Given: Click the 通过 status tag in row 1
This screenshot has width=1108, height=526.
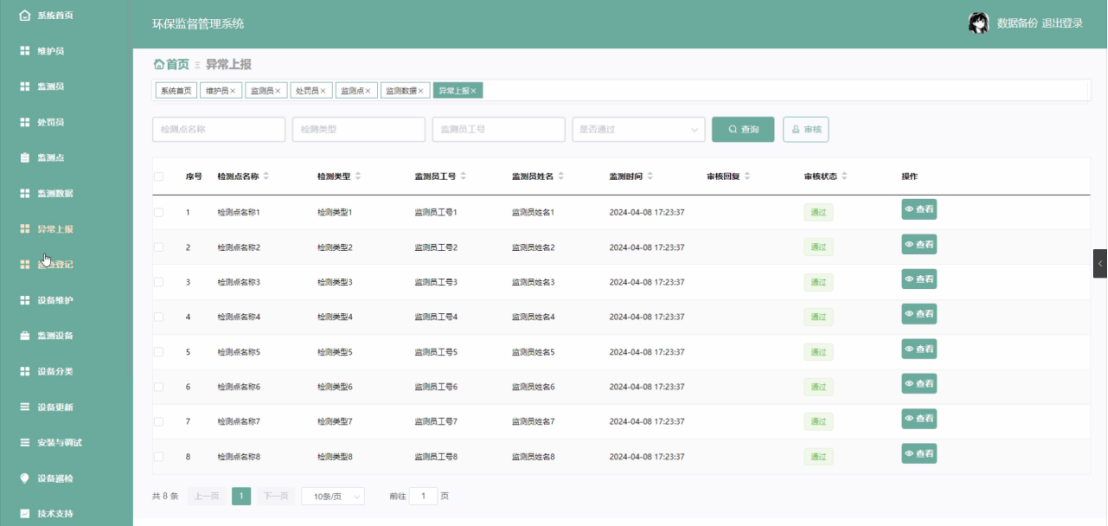Looking at the screenshot, I should (818, 212).
